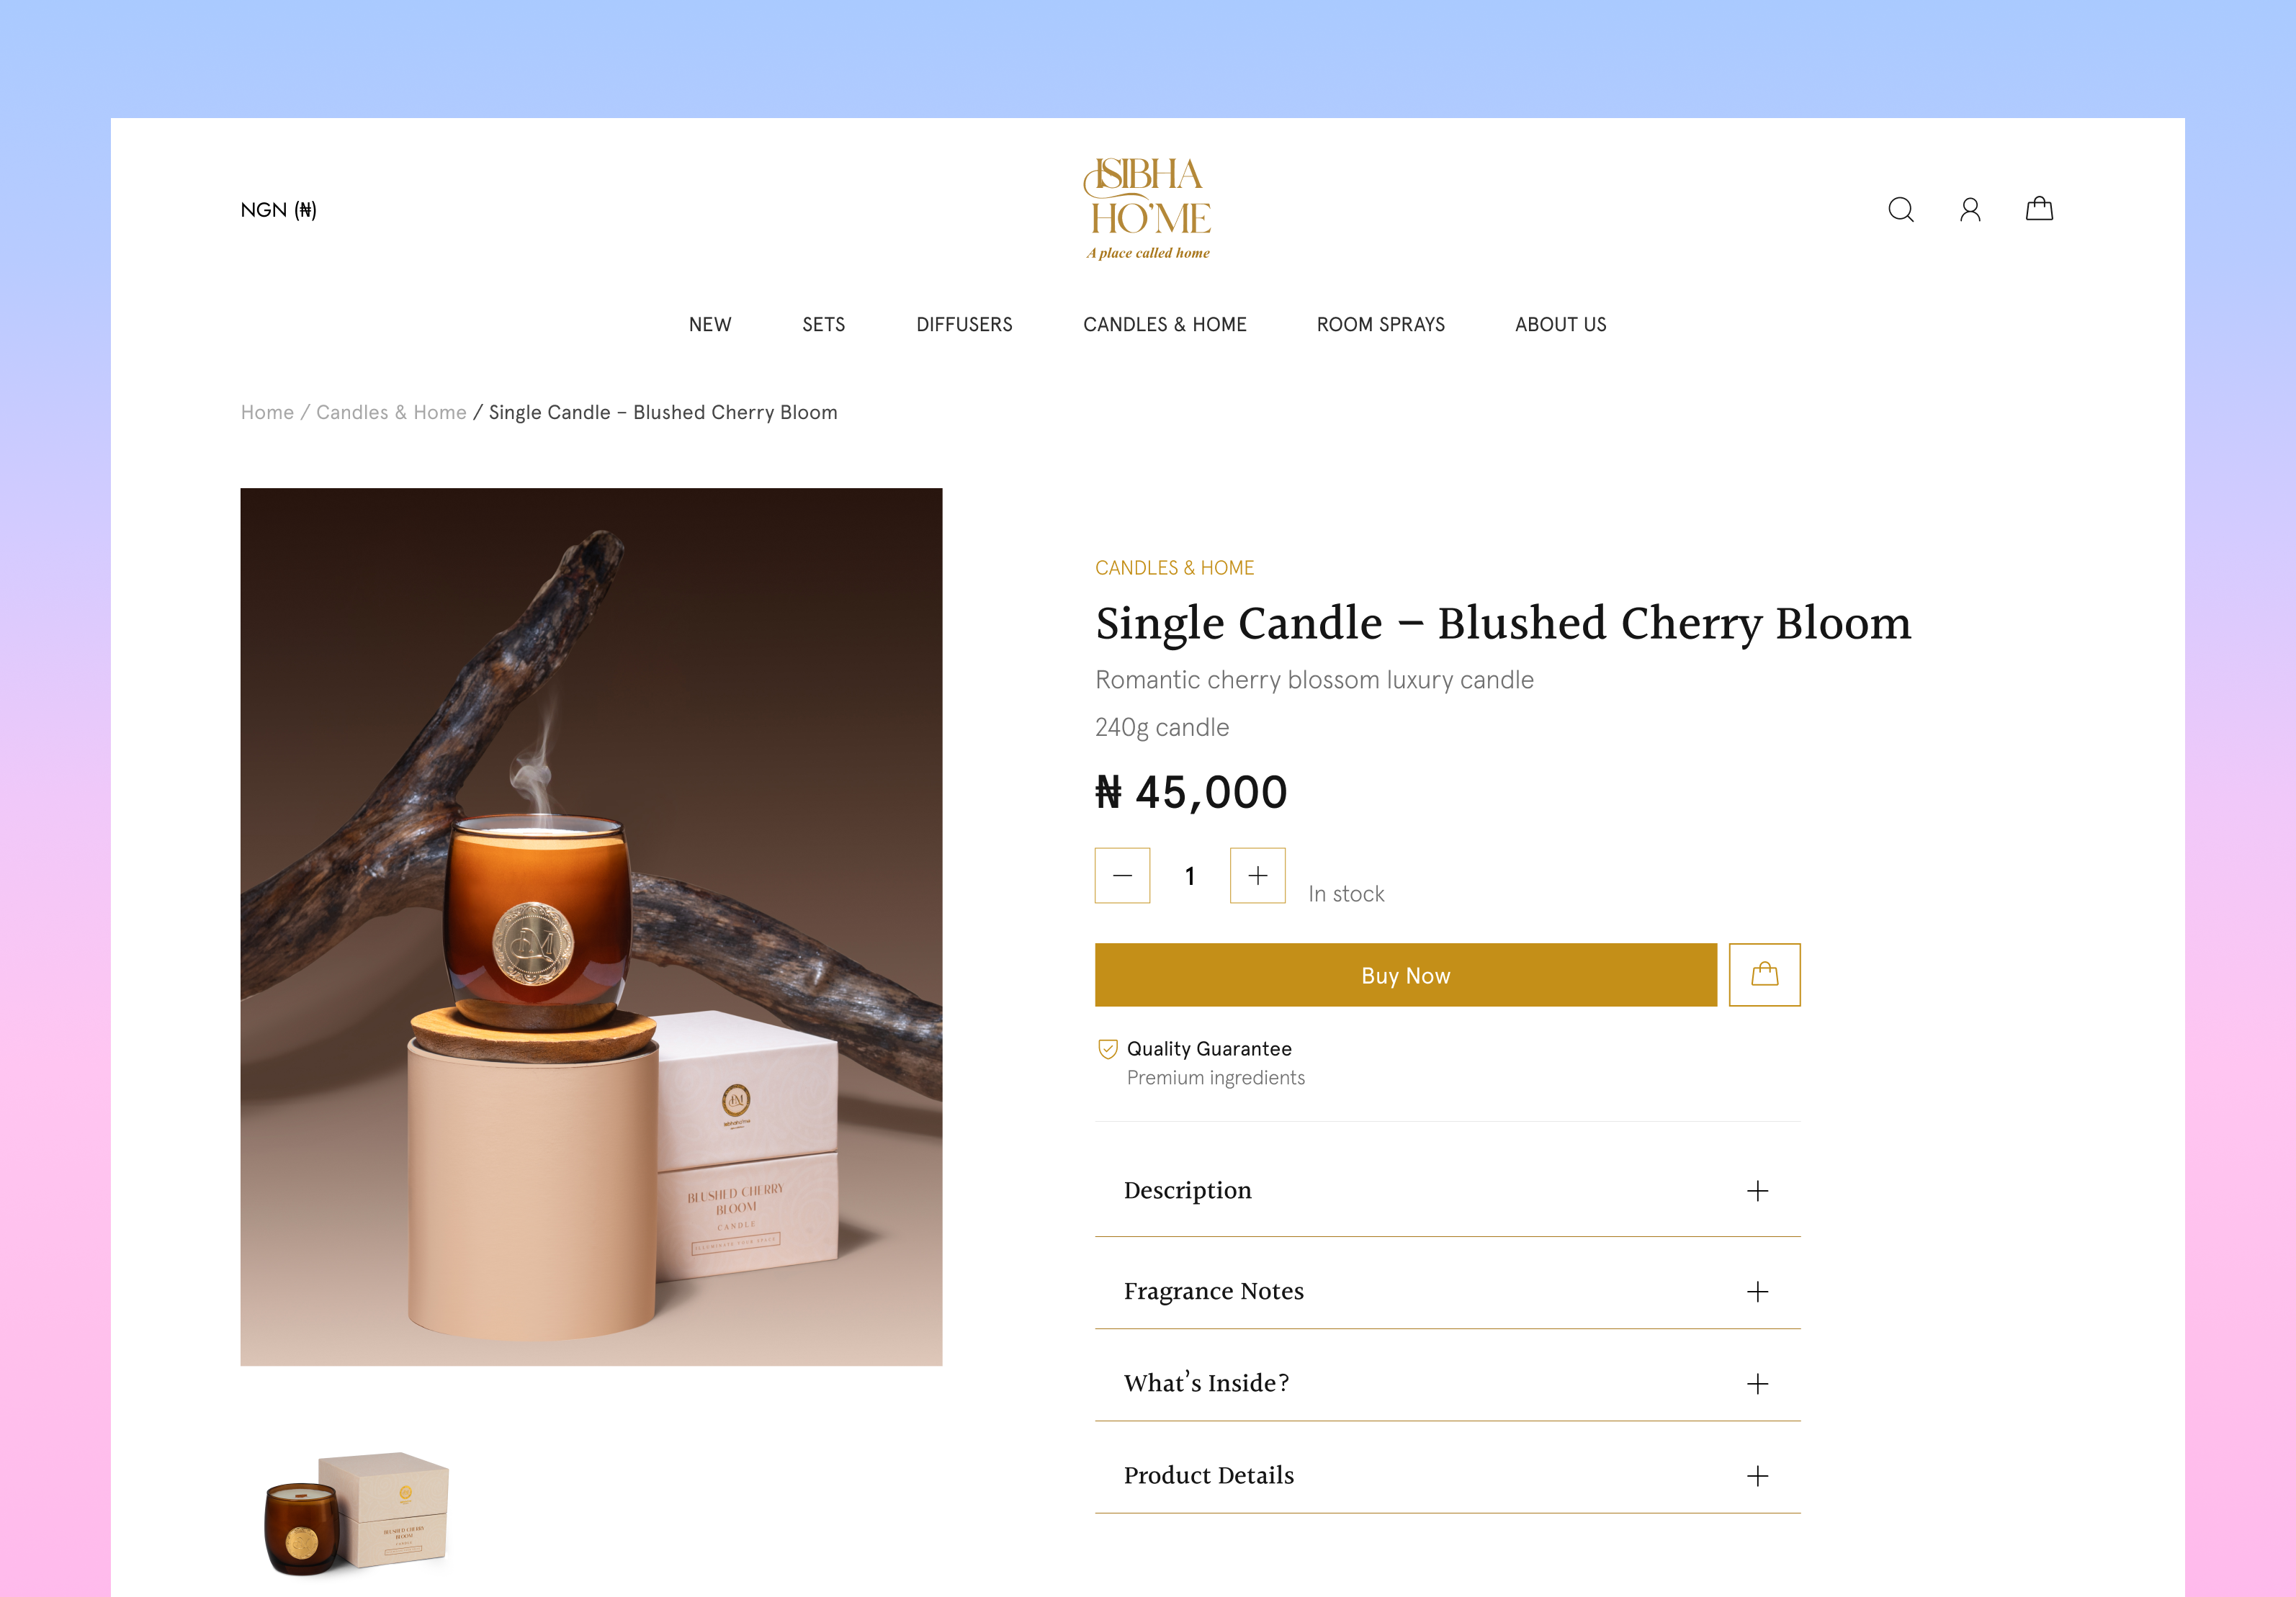Click the Quality Guarantee shield icon
Viewport: 2296px width, 1597px height.
1107,1048
